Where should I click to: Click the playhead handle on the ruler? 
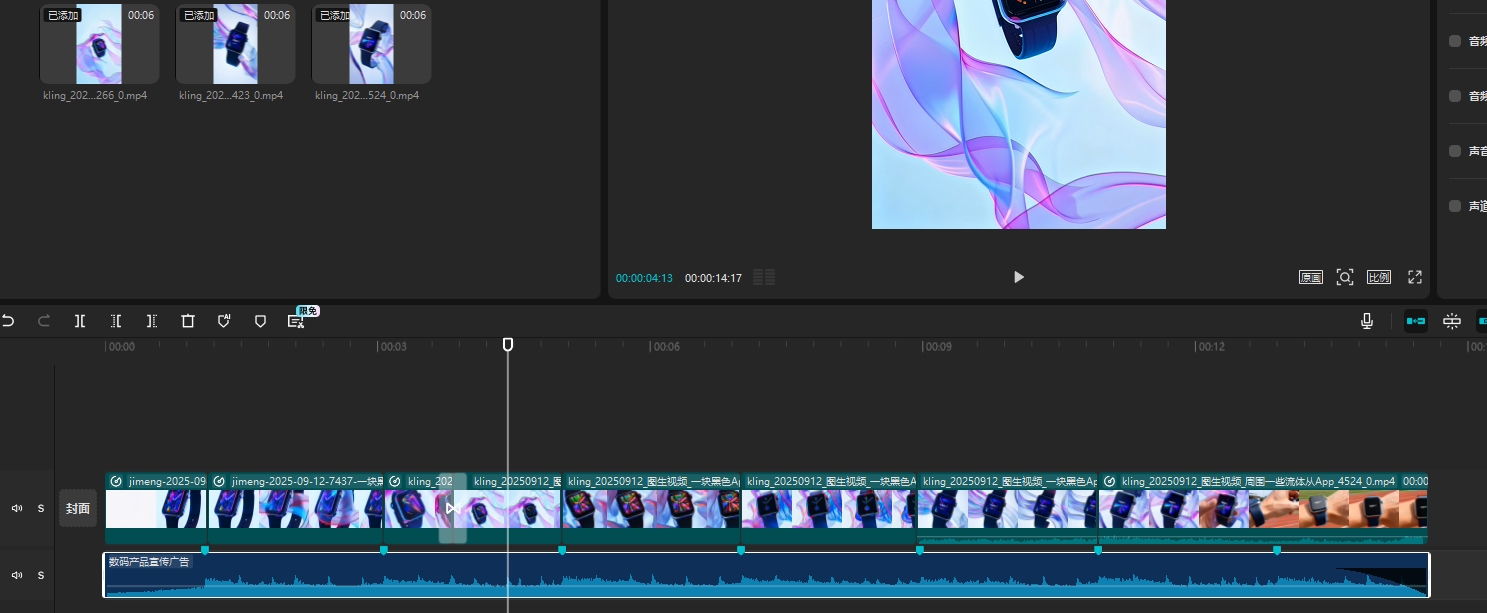click(508, 344)
